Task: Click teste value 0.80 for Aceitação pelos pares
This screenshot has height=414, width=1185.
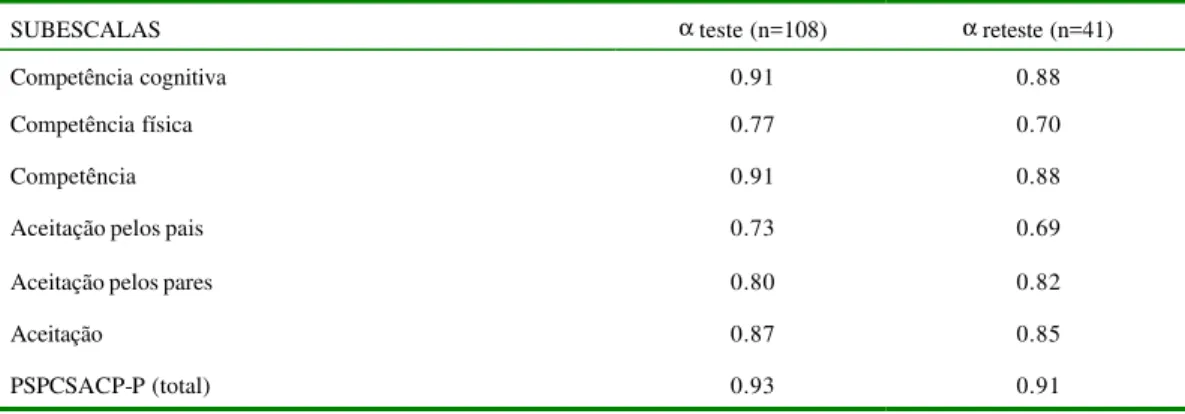Action: [752, 283]
